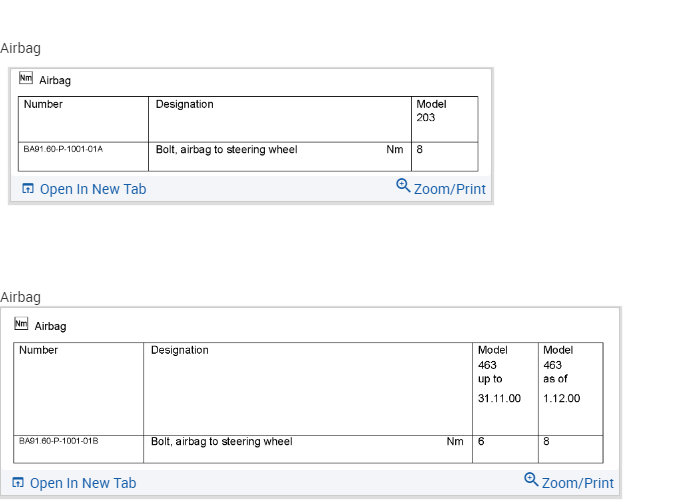
Task: Click the Model 463 up to 31.11.00 header
Action: click(499, 374)
